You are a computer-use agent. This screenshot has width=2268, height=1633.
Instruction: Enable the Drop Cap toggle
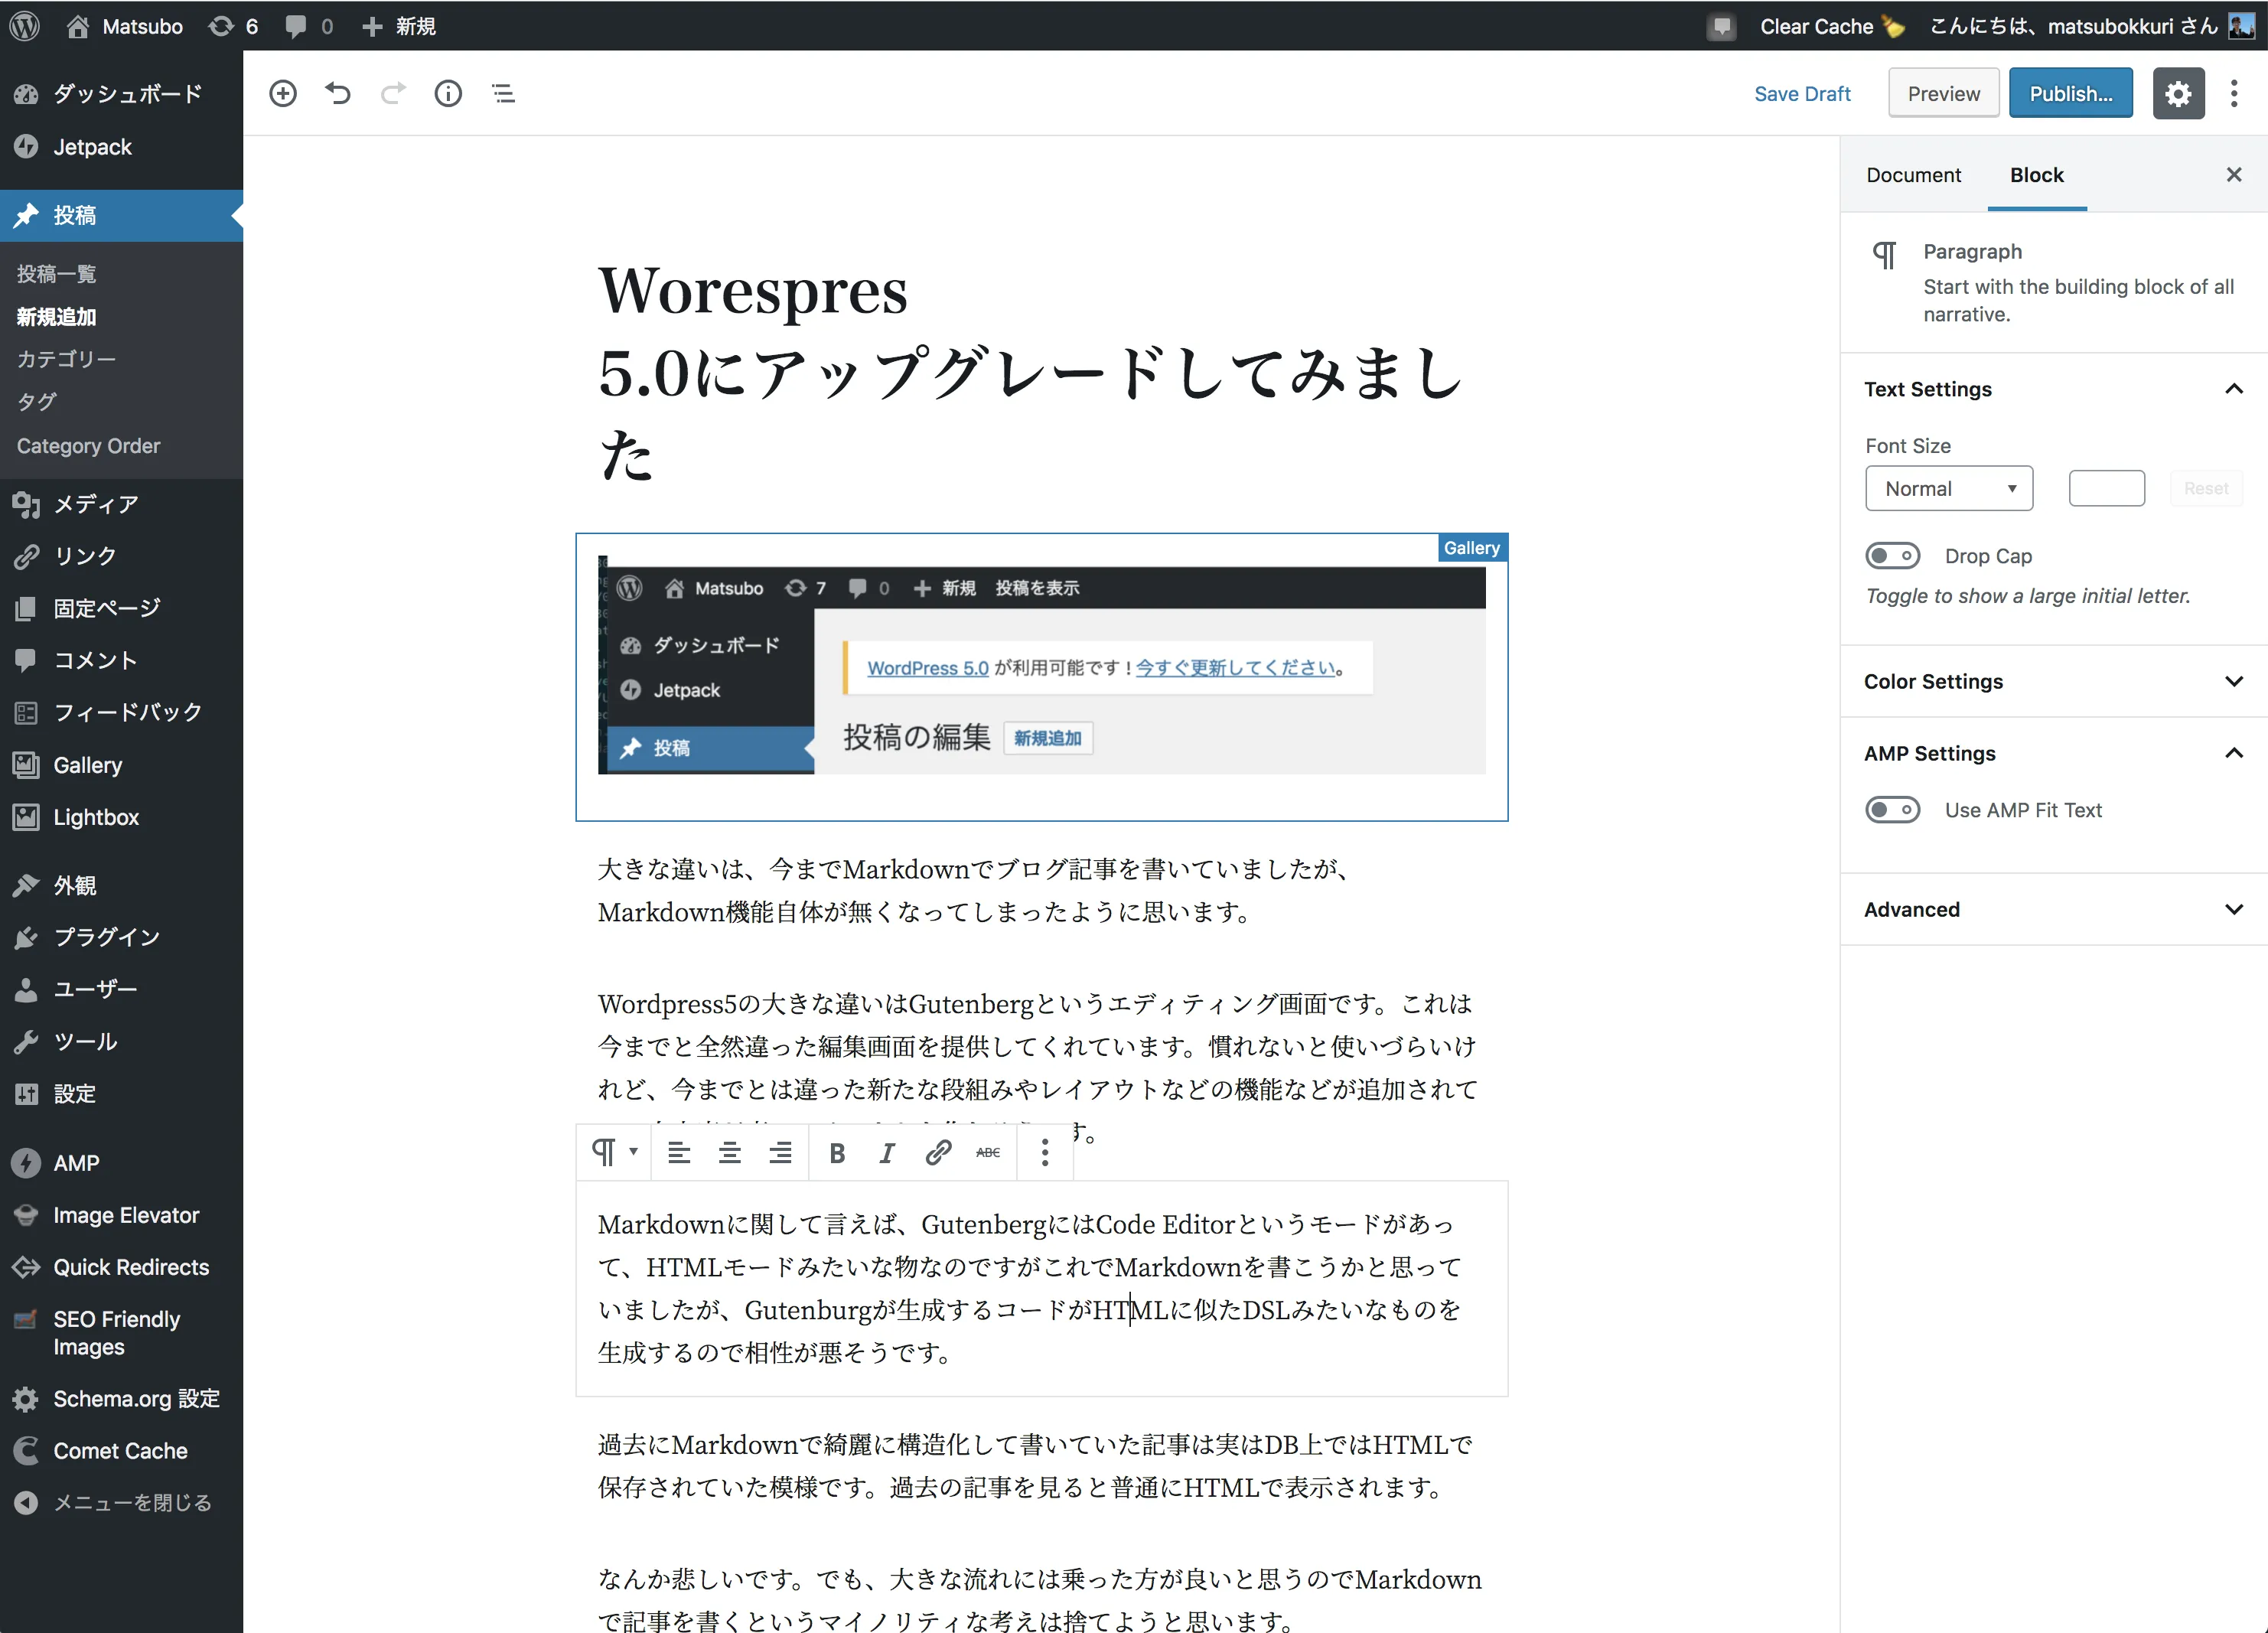1892,556
